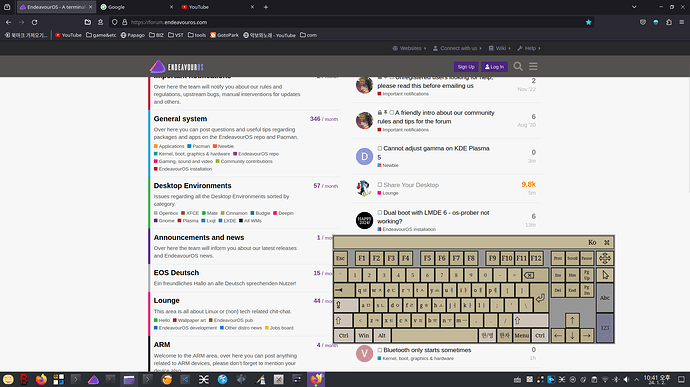
Task: Open the Firefox application menu
Action: coord(681,22)
